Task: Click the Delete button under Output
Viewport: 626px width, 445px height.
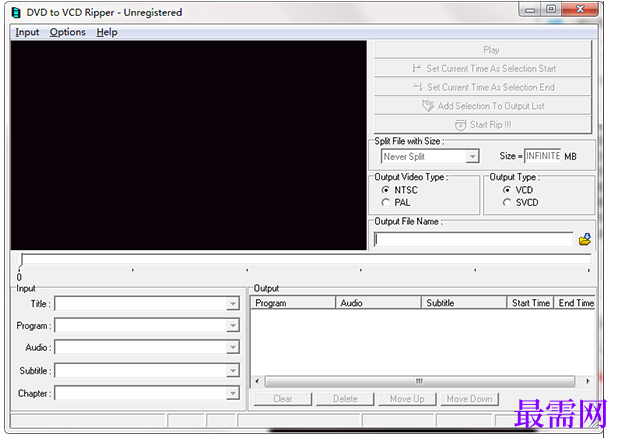Action: [x=345, y=399]
